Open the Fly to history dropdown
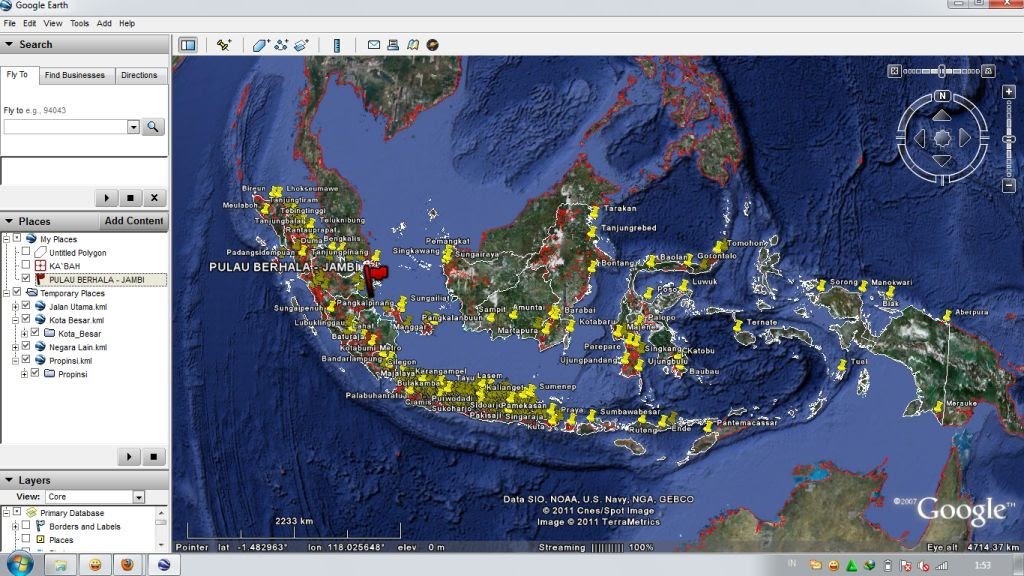1024x576 pixels. 133,127
